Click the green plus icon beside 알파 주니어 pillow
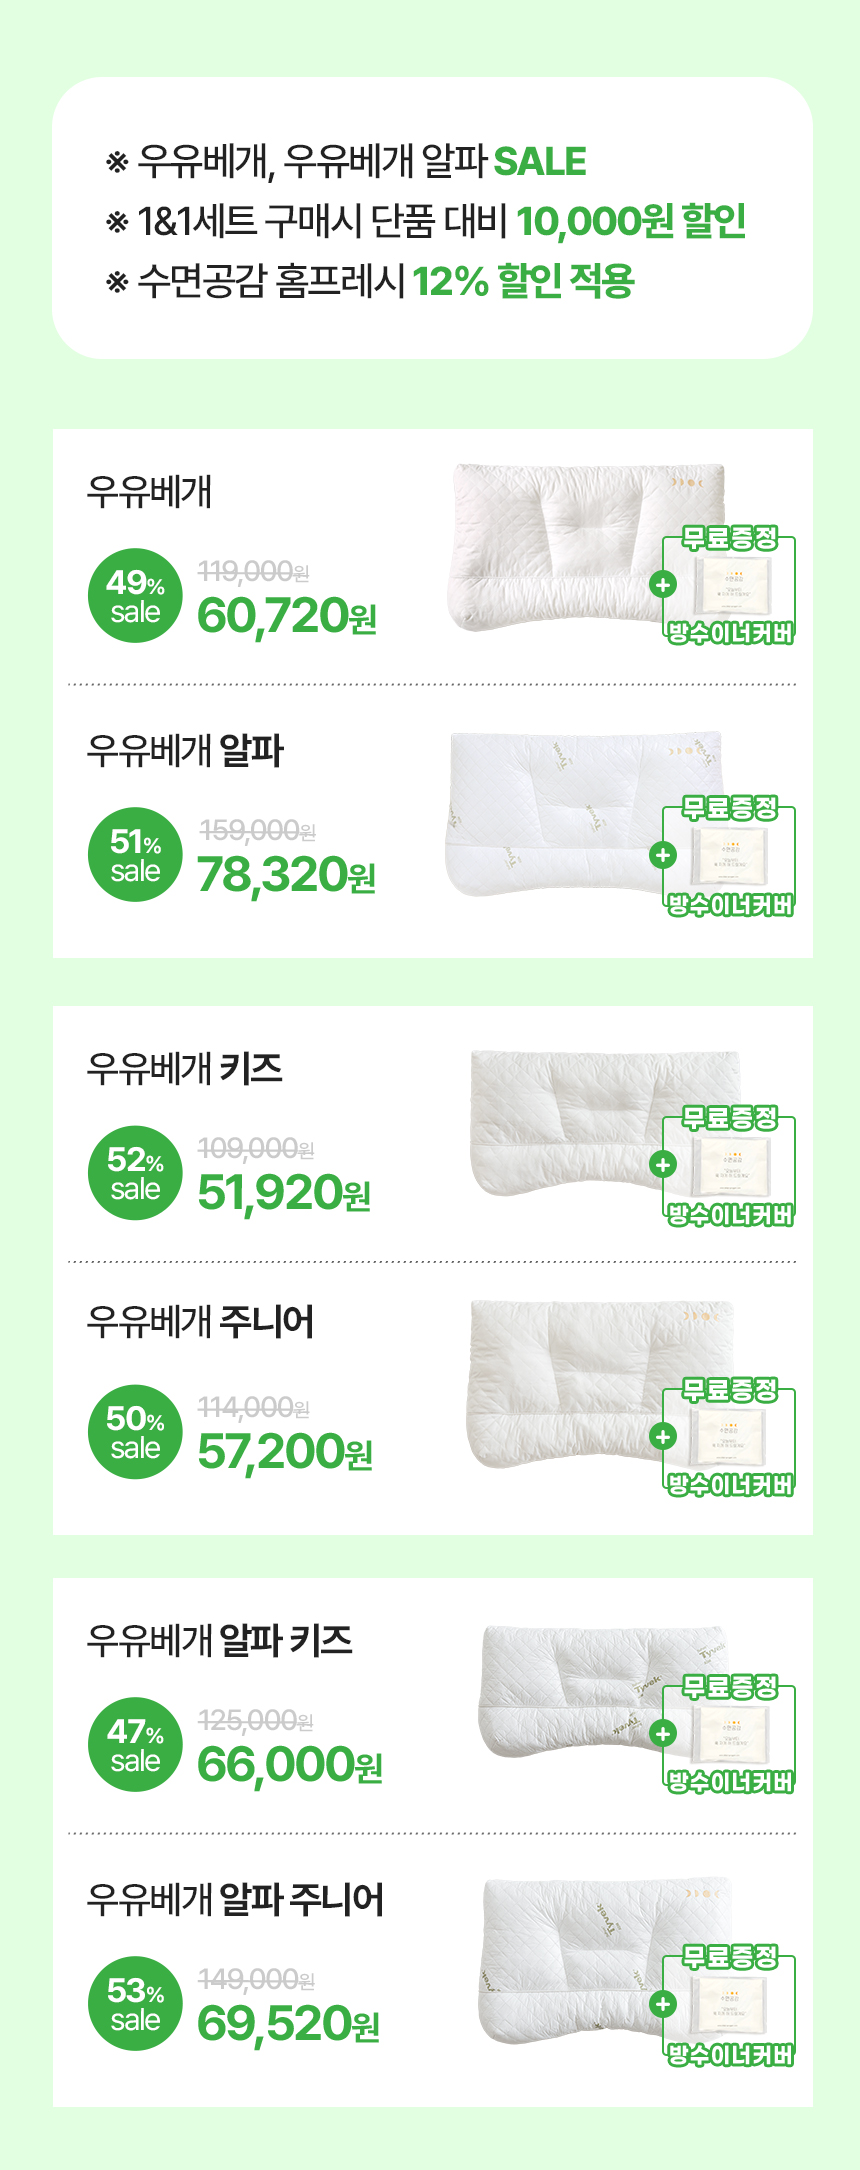This screenshot has height=2170, width=860. (x=663, y=2004)
